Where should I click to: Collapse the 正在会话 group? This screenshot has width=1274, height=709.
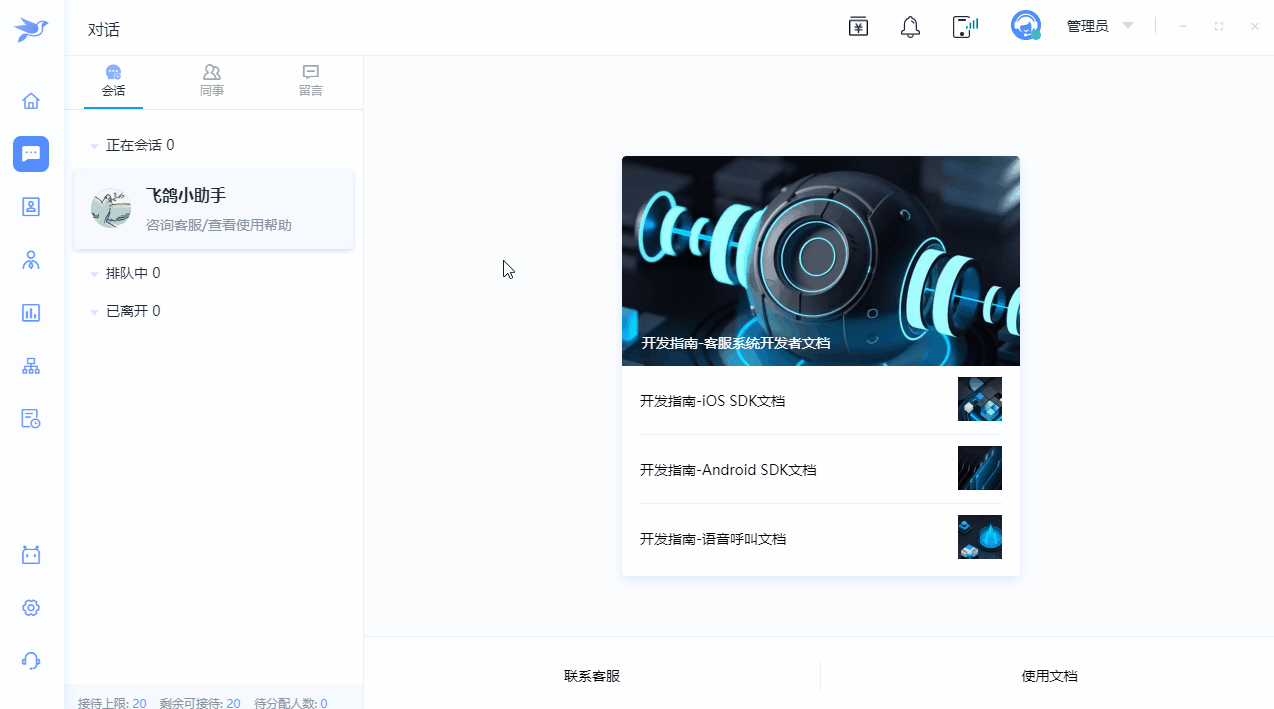pos(95,146)
